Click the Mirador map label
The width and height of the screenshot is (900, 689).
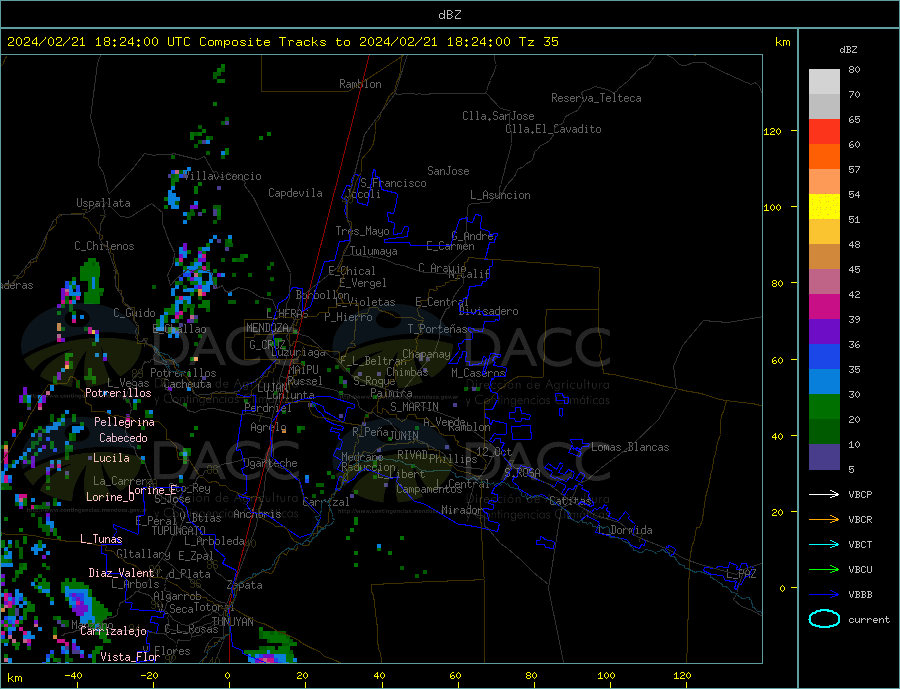point(461,510)
